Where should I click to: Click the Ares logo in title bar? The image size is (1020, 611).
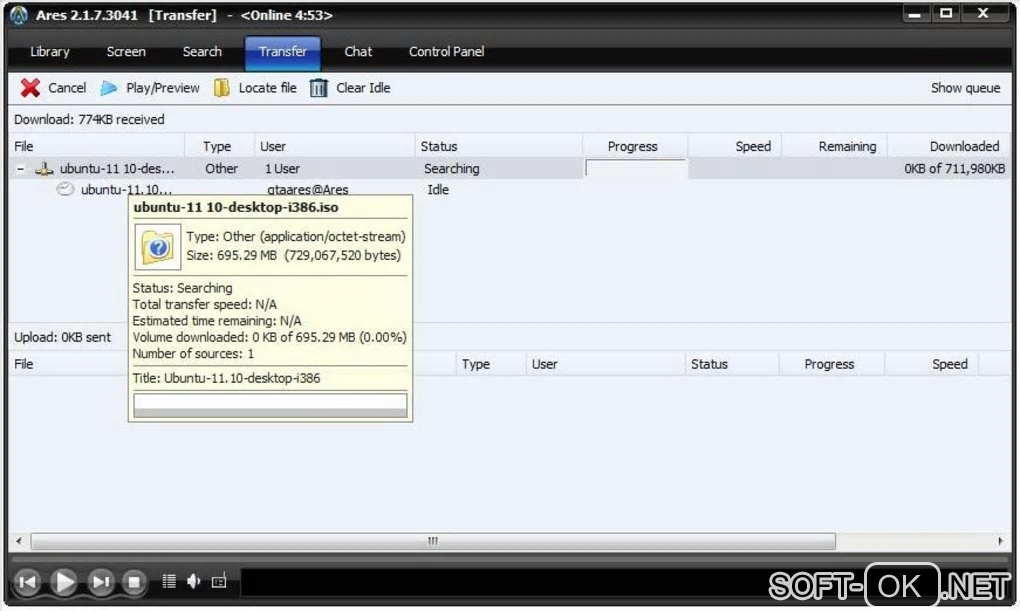pyautogui.click(x=19, y=15)
